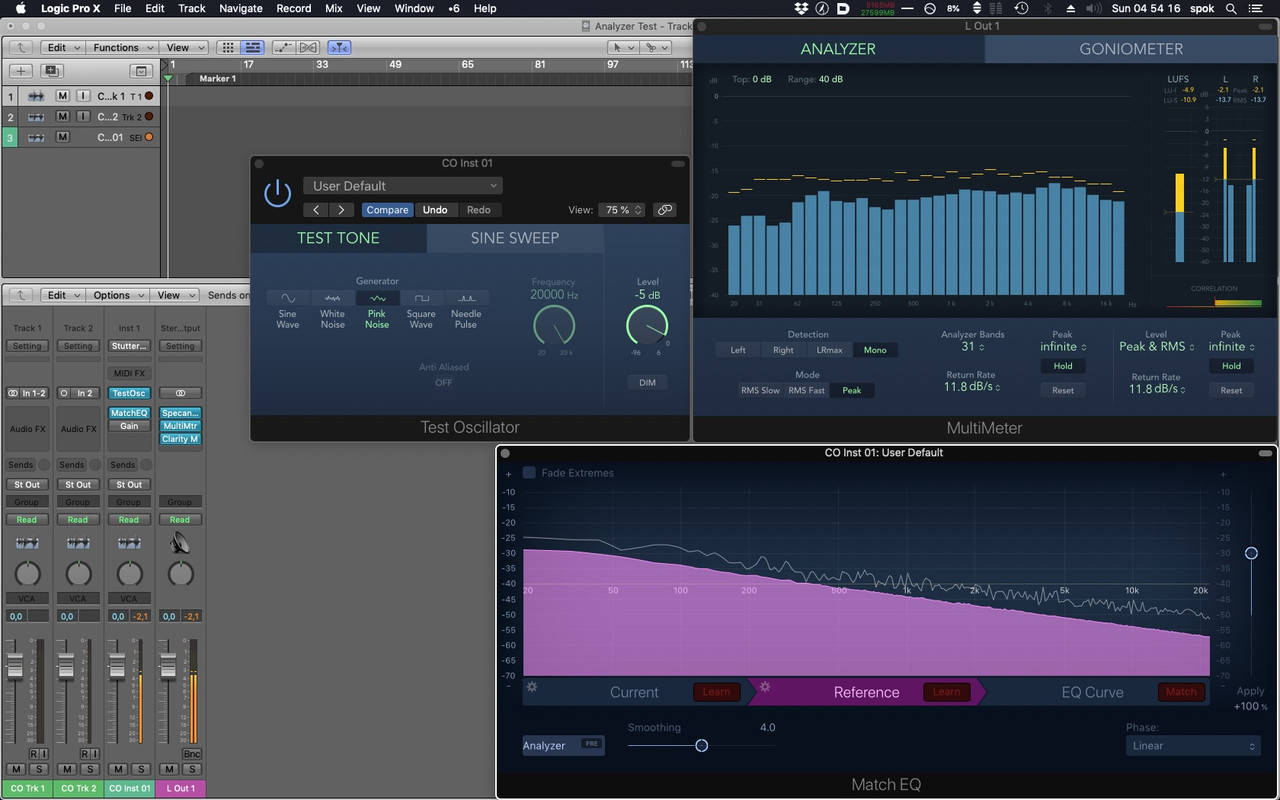
Task: Toggle the catch playhead button
Action: (340, 47)
